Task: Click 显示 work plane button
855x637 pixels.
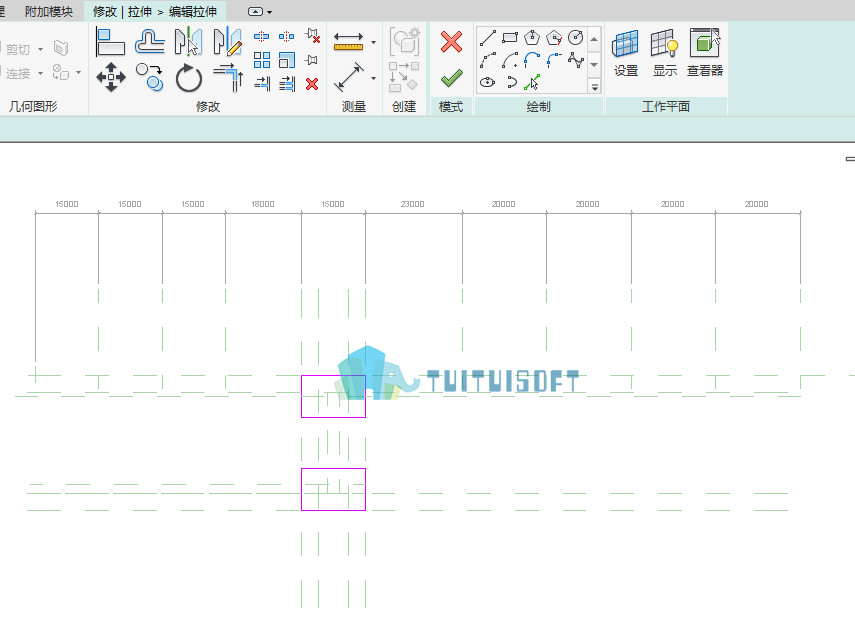Action: 665,53
